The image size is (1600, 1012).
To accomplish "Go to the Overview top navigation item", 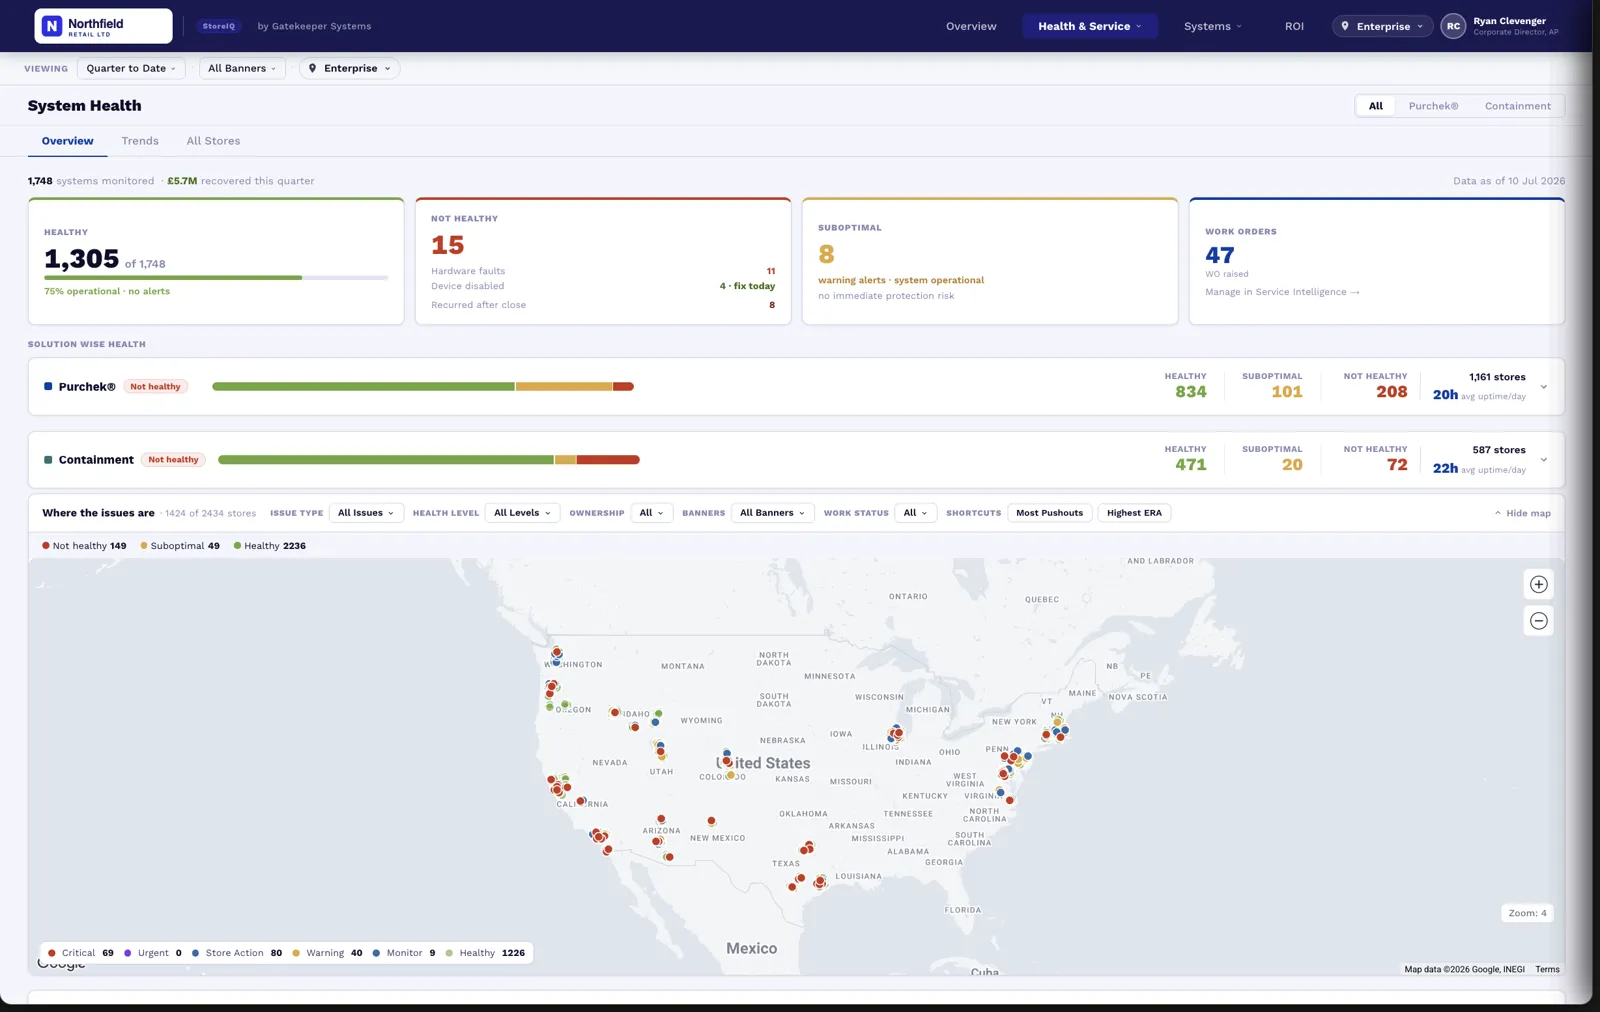I will (971, 26).
